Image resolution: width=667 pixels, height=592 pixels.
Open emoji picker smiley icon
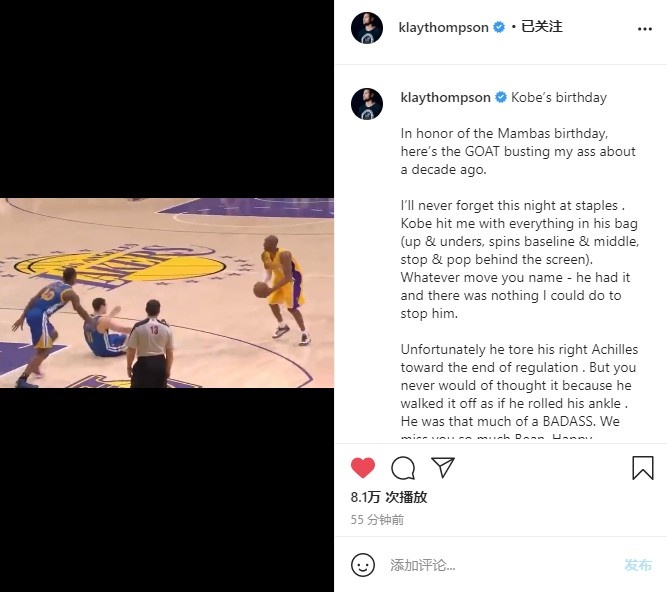[x=363, y=565]
